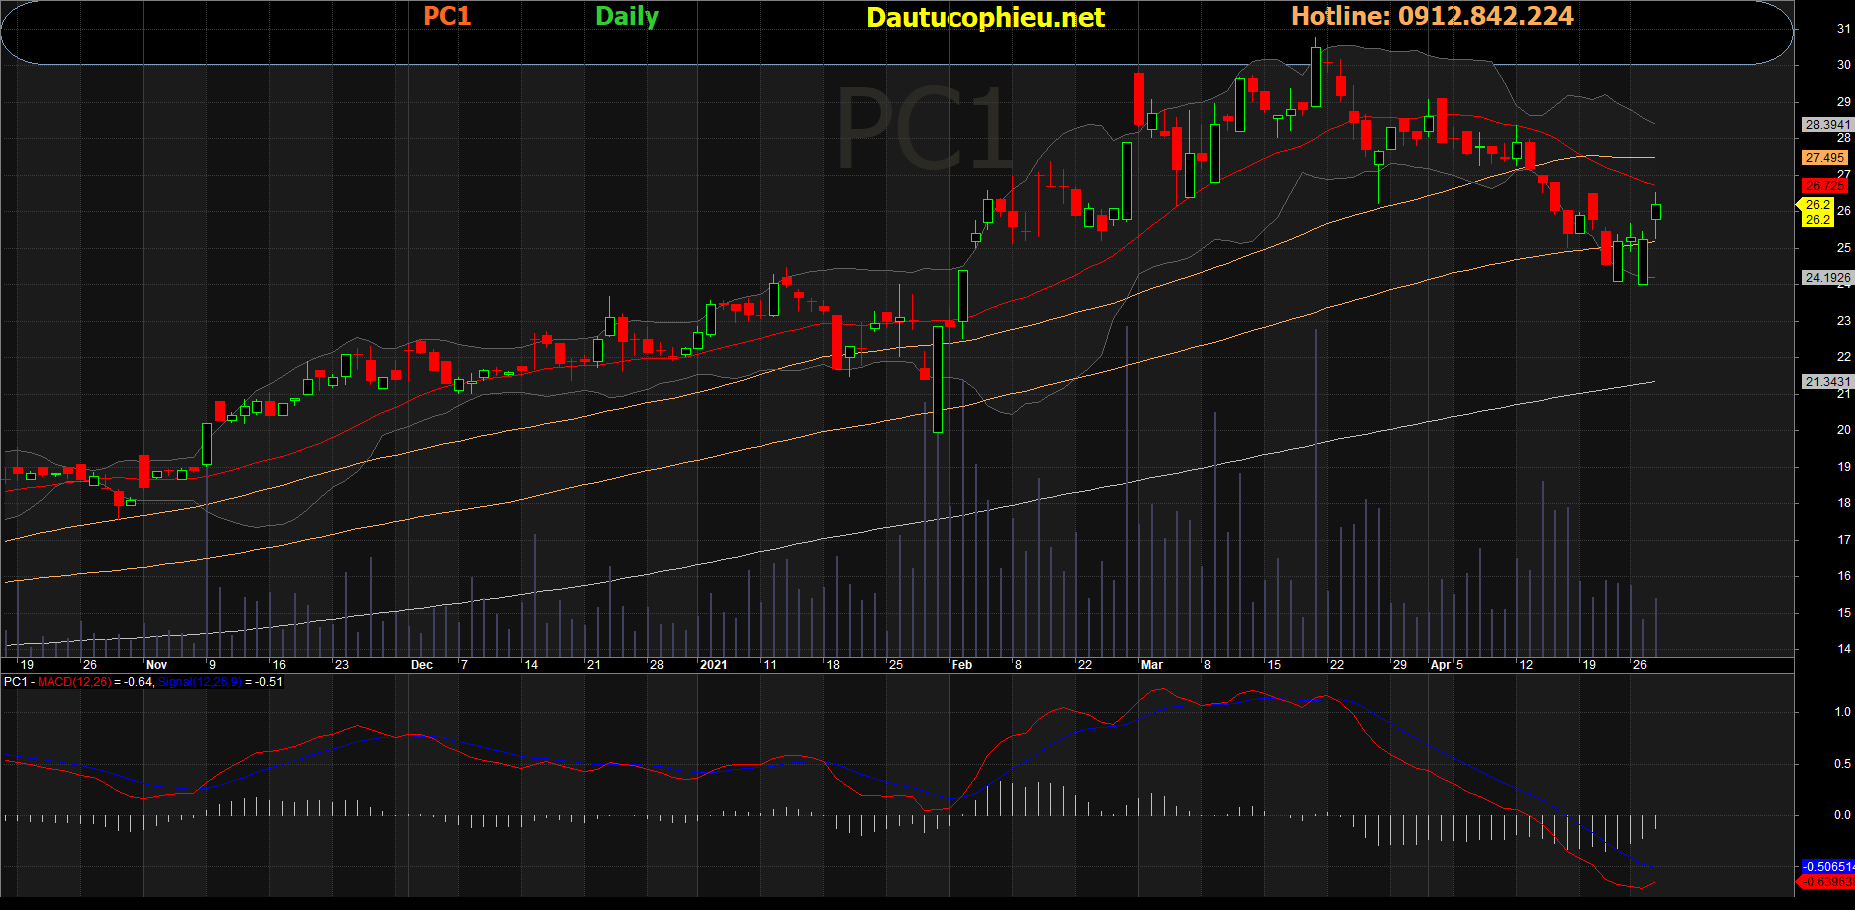Click the 21.3431 long-term average label
Viewport: 1855px width, 910px height.
click(1826, 382)
